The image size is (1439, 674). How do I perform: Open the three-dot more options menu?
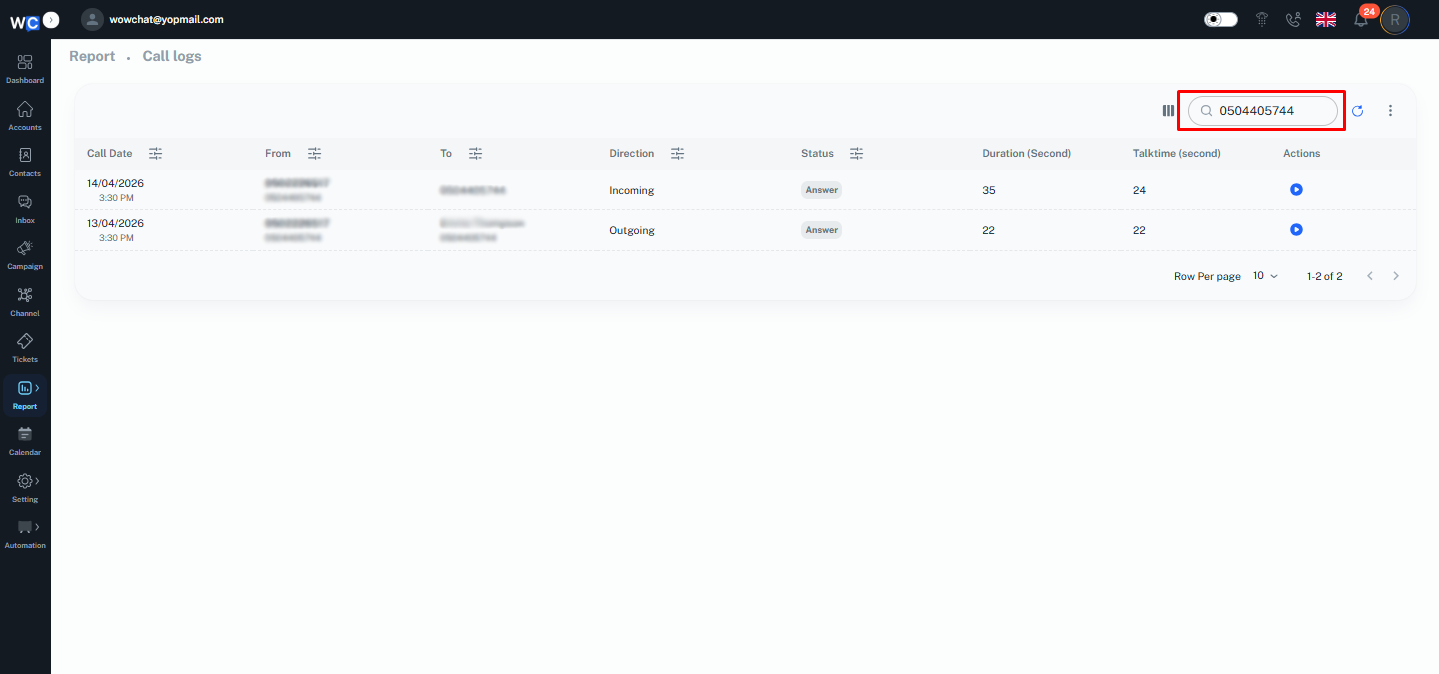(x=1390, y=111)
